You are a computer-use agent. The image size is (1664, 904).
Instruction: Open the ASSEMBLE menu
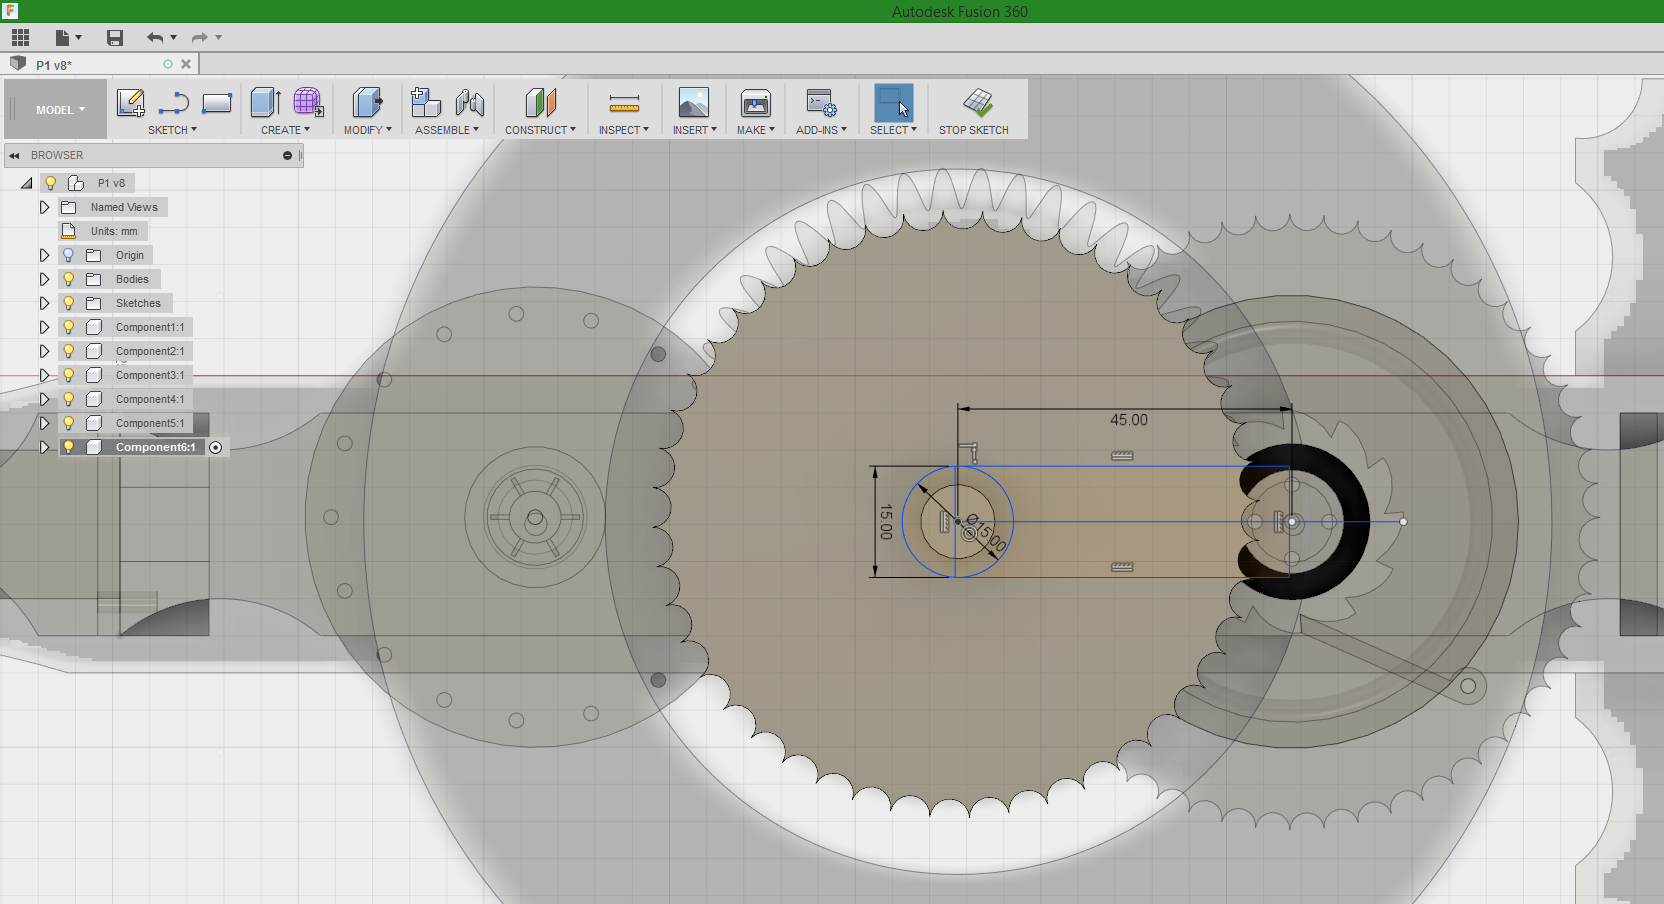[x=447, y=130]
